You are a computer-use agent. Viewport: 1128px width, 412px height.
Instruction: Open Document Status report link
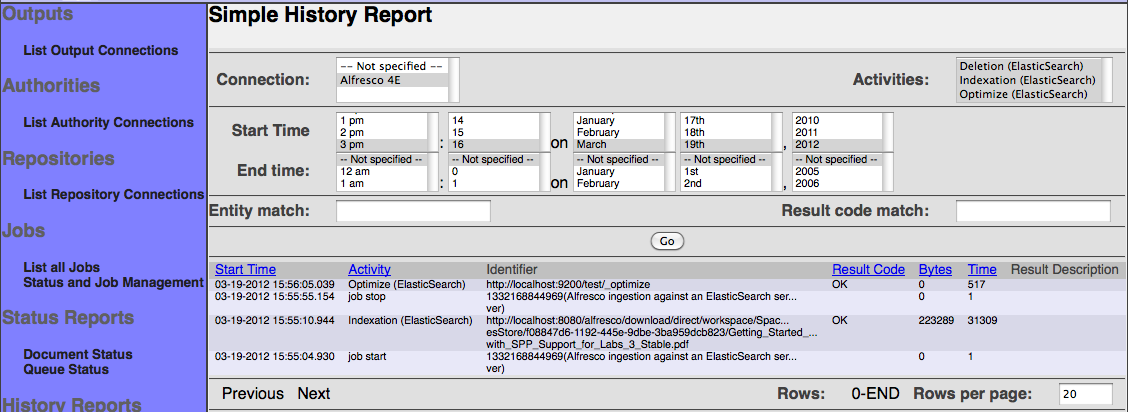(x=77, y=354)
